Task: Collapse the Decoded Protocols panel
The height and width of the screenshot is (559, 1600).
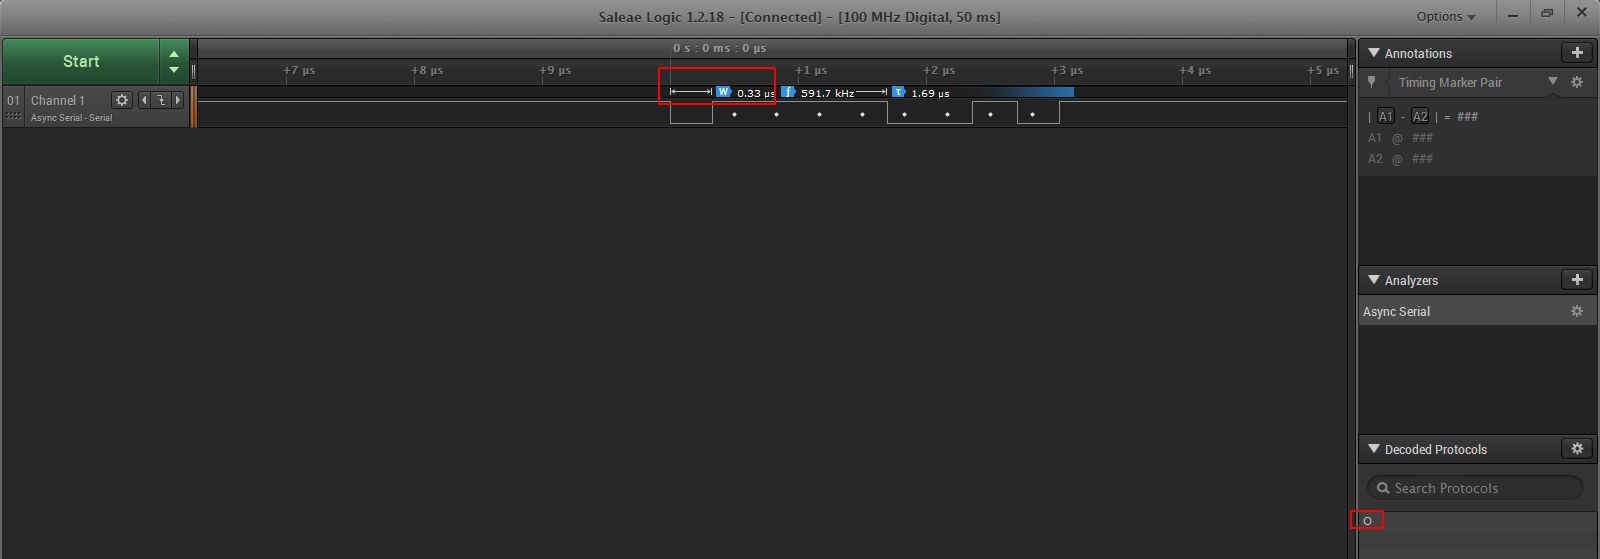Action: 1374,449
